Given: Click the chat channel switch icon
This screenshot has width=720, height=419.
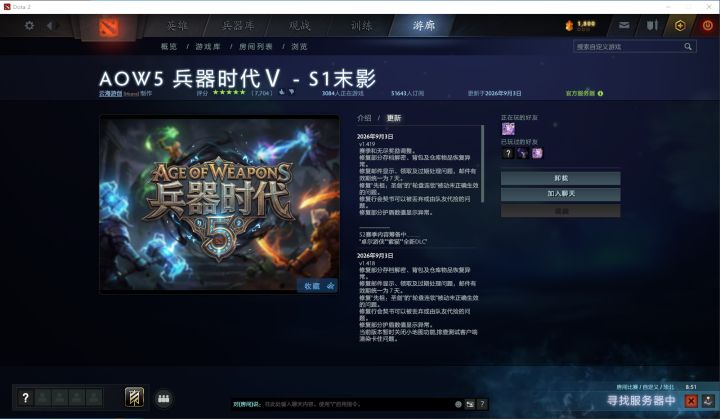Looking at the screenshot, I should coord(470,404).
